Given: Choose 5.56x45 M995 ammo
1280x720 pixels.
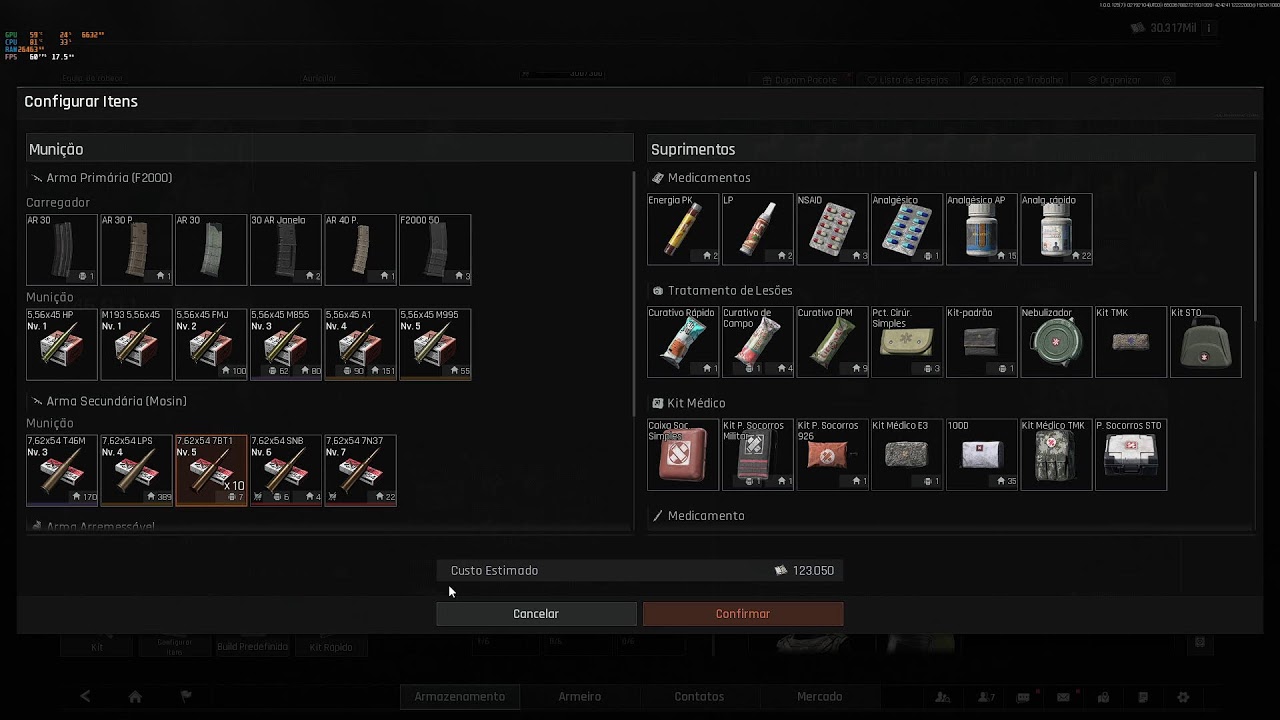Looking at the screenshot, I should point(435,344).
